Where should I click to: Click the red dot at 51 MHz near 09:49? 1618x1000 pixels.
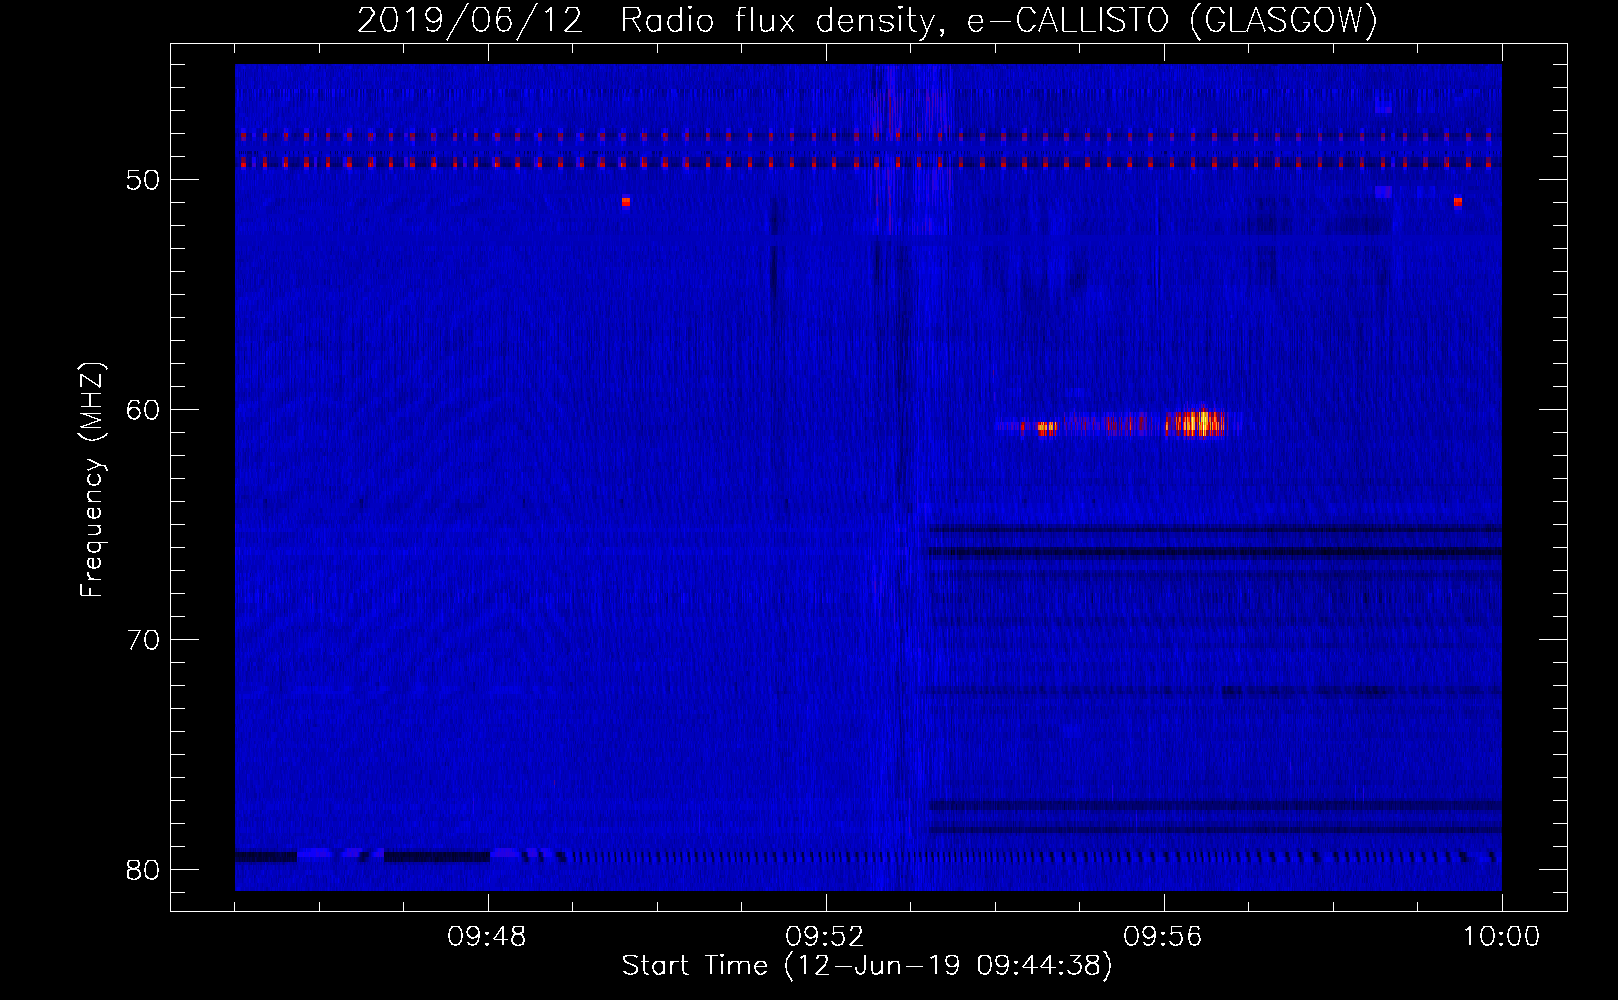pos(626,202)
